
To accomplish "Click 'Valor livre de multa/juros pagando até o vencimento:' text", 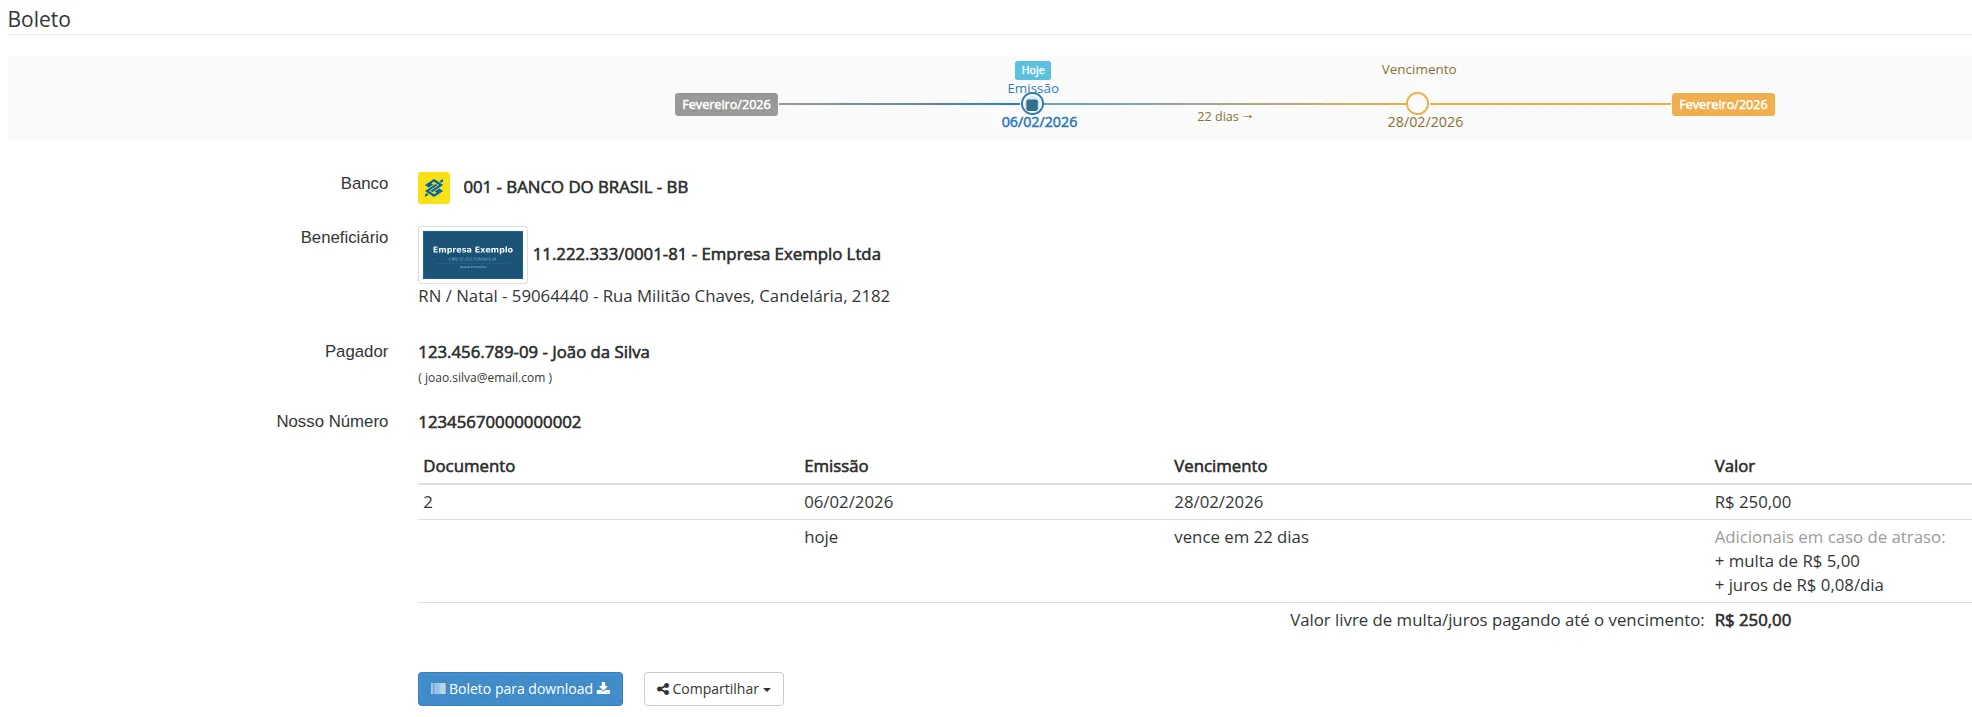I will (1497, 620).
